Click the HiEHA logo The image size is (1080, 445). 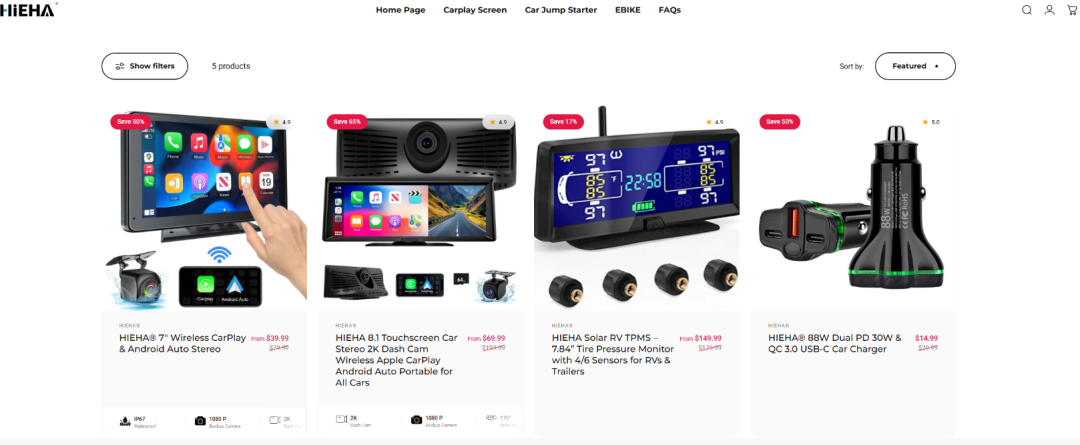click(28, 9)
